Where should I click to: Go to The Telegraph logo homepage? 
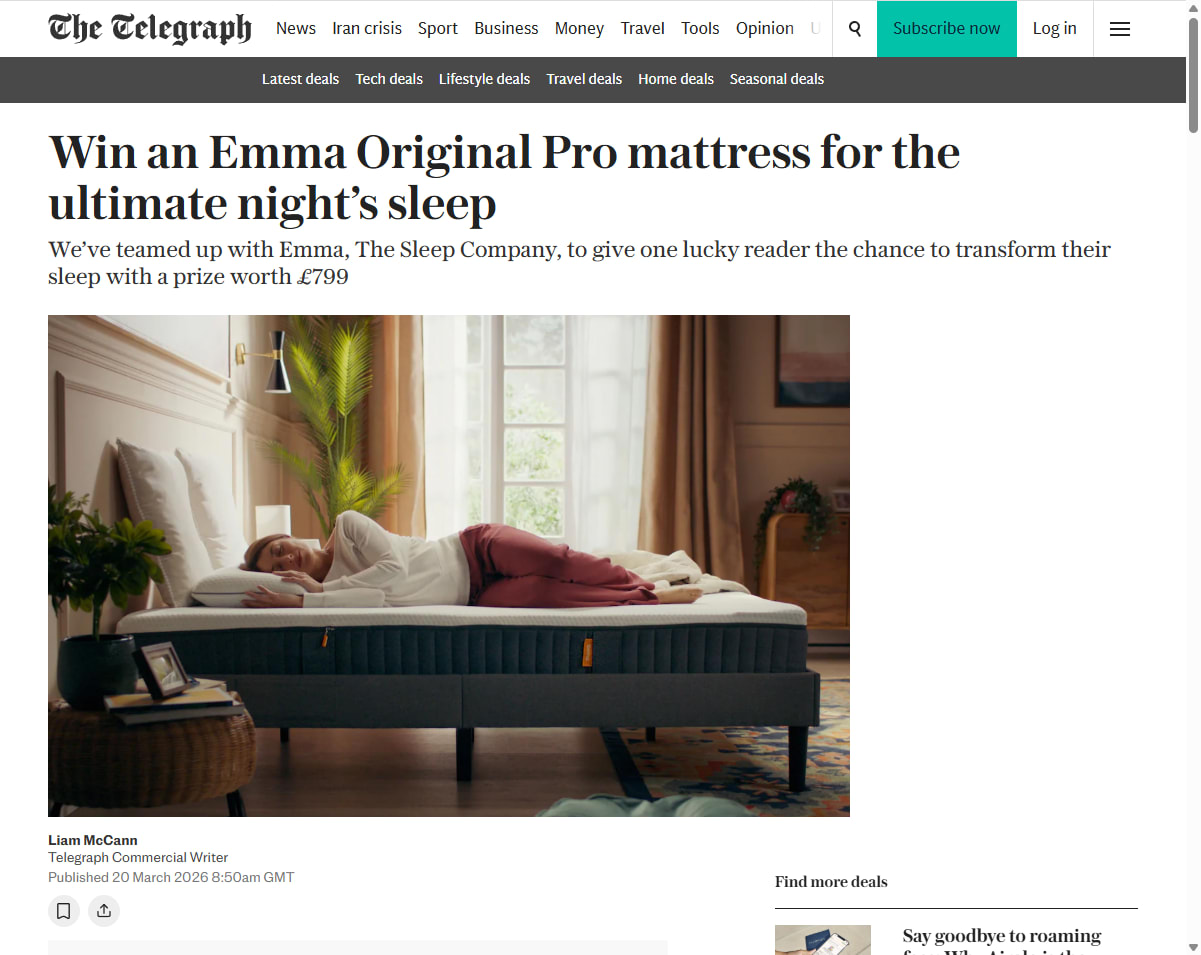pos(150,28)
